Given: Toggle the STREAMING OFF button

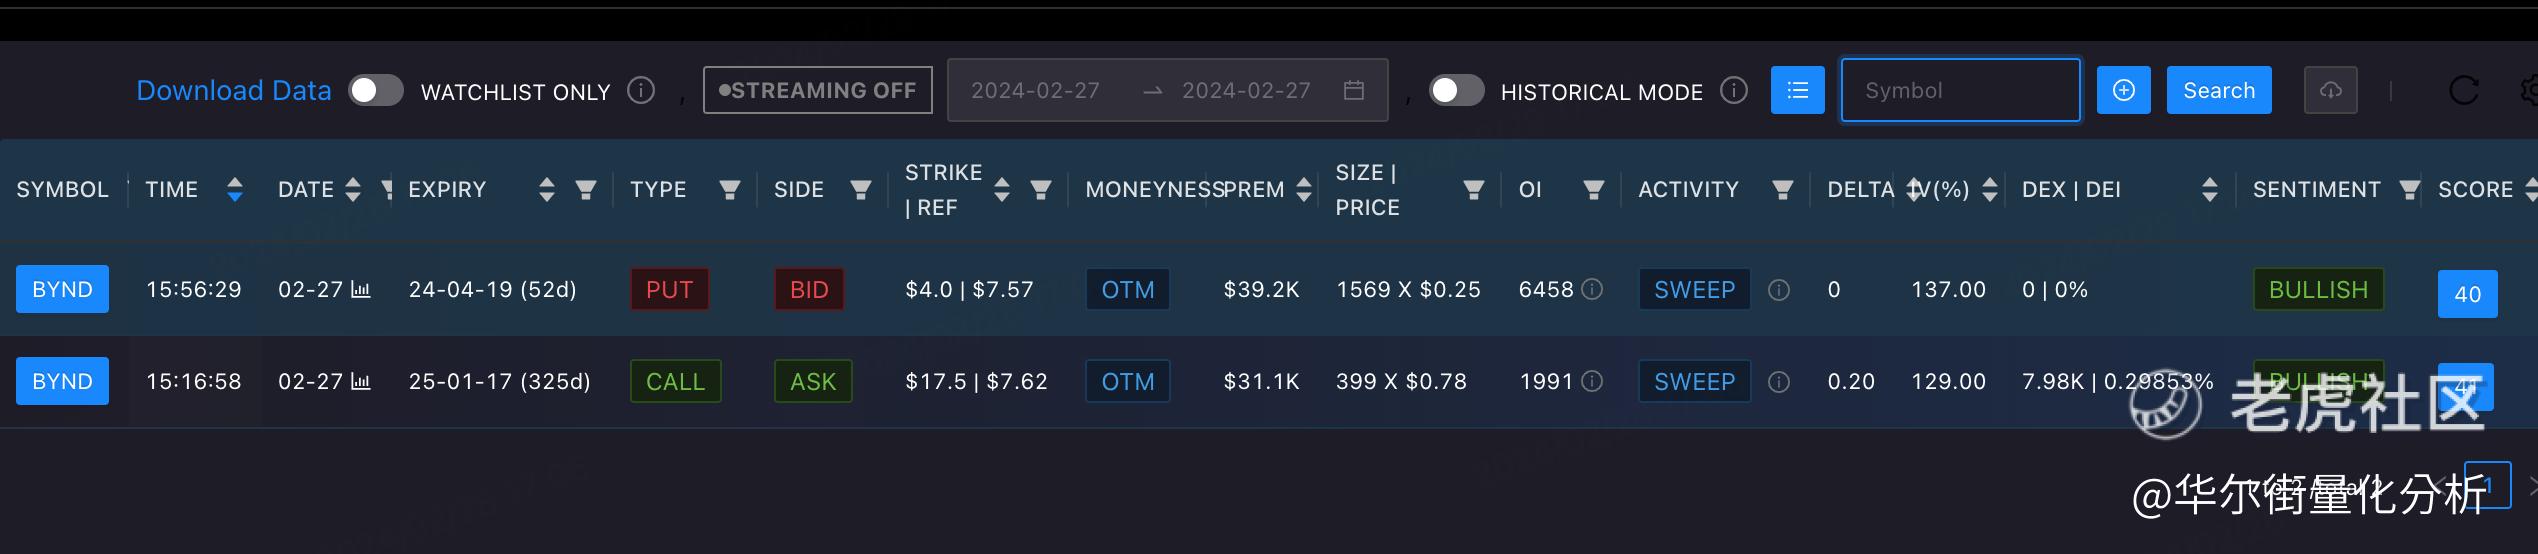Looking at the screenshot, I should [817, 90].
